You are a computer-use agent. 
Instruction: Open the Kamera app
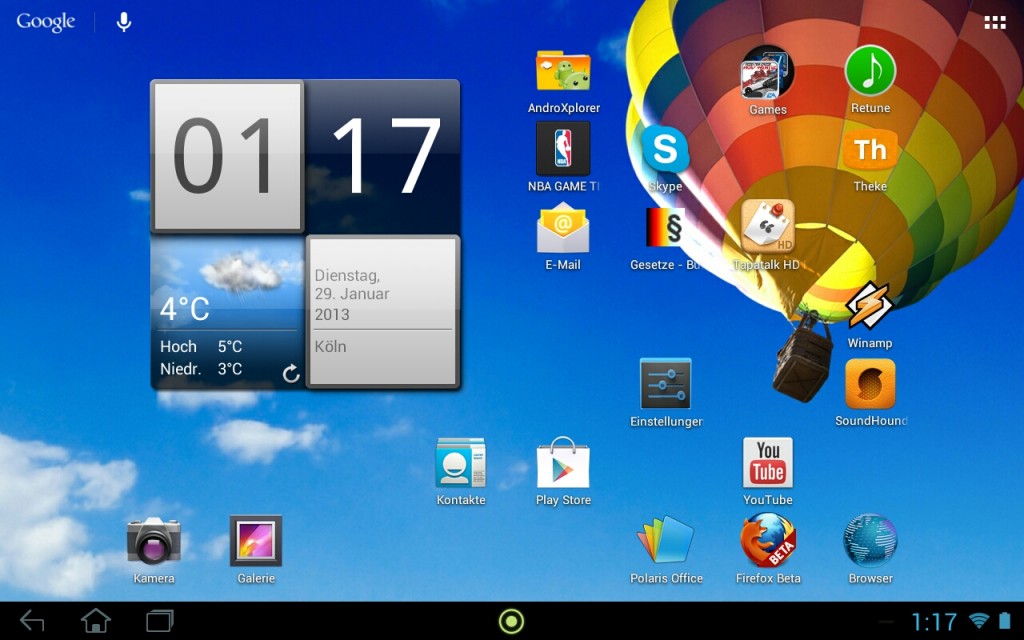click(153, 541)
